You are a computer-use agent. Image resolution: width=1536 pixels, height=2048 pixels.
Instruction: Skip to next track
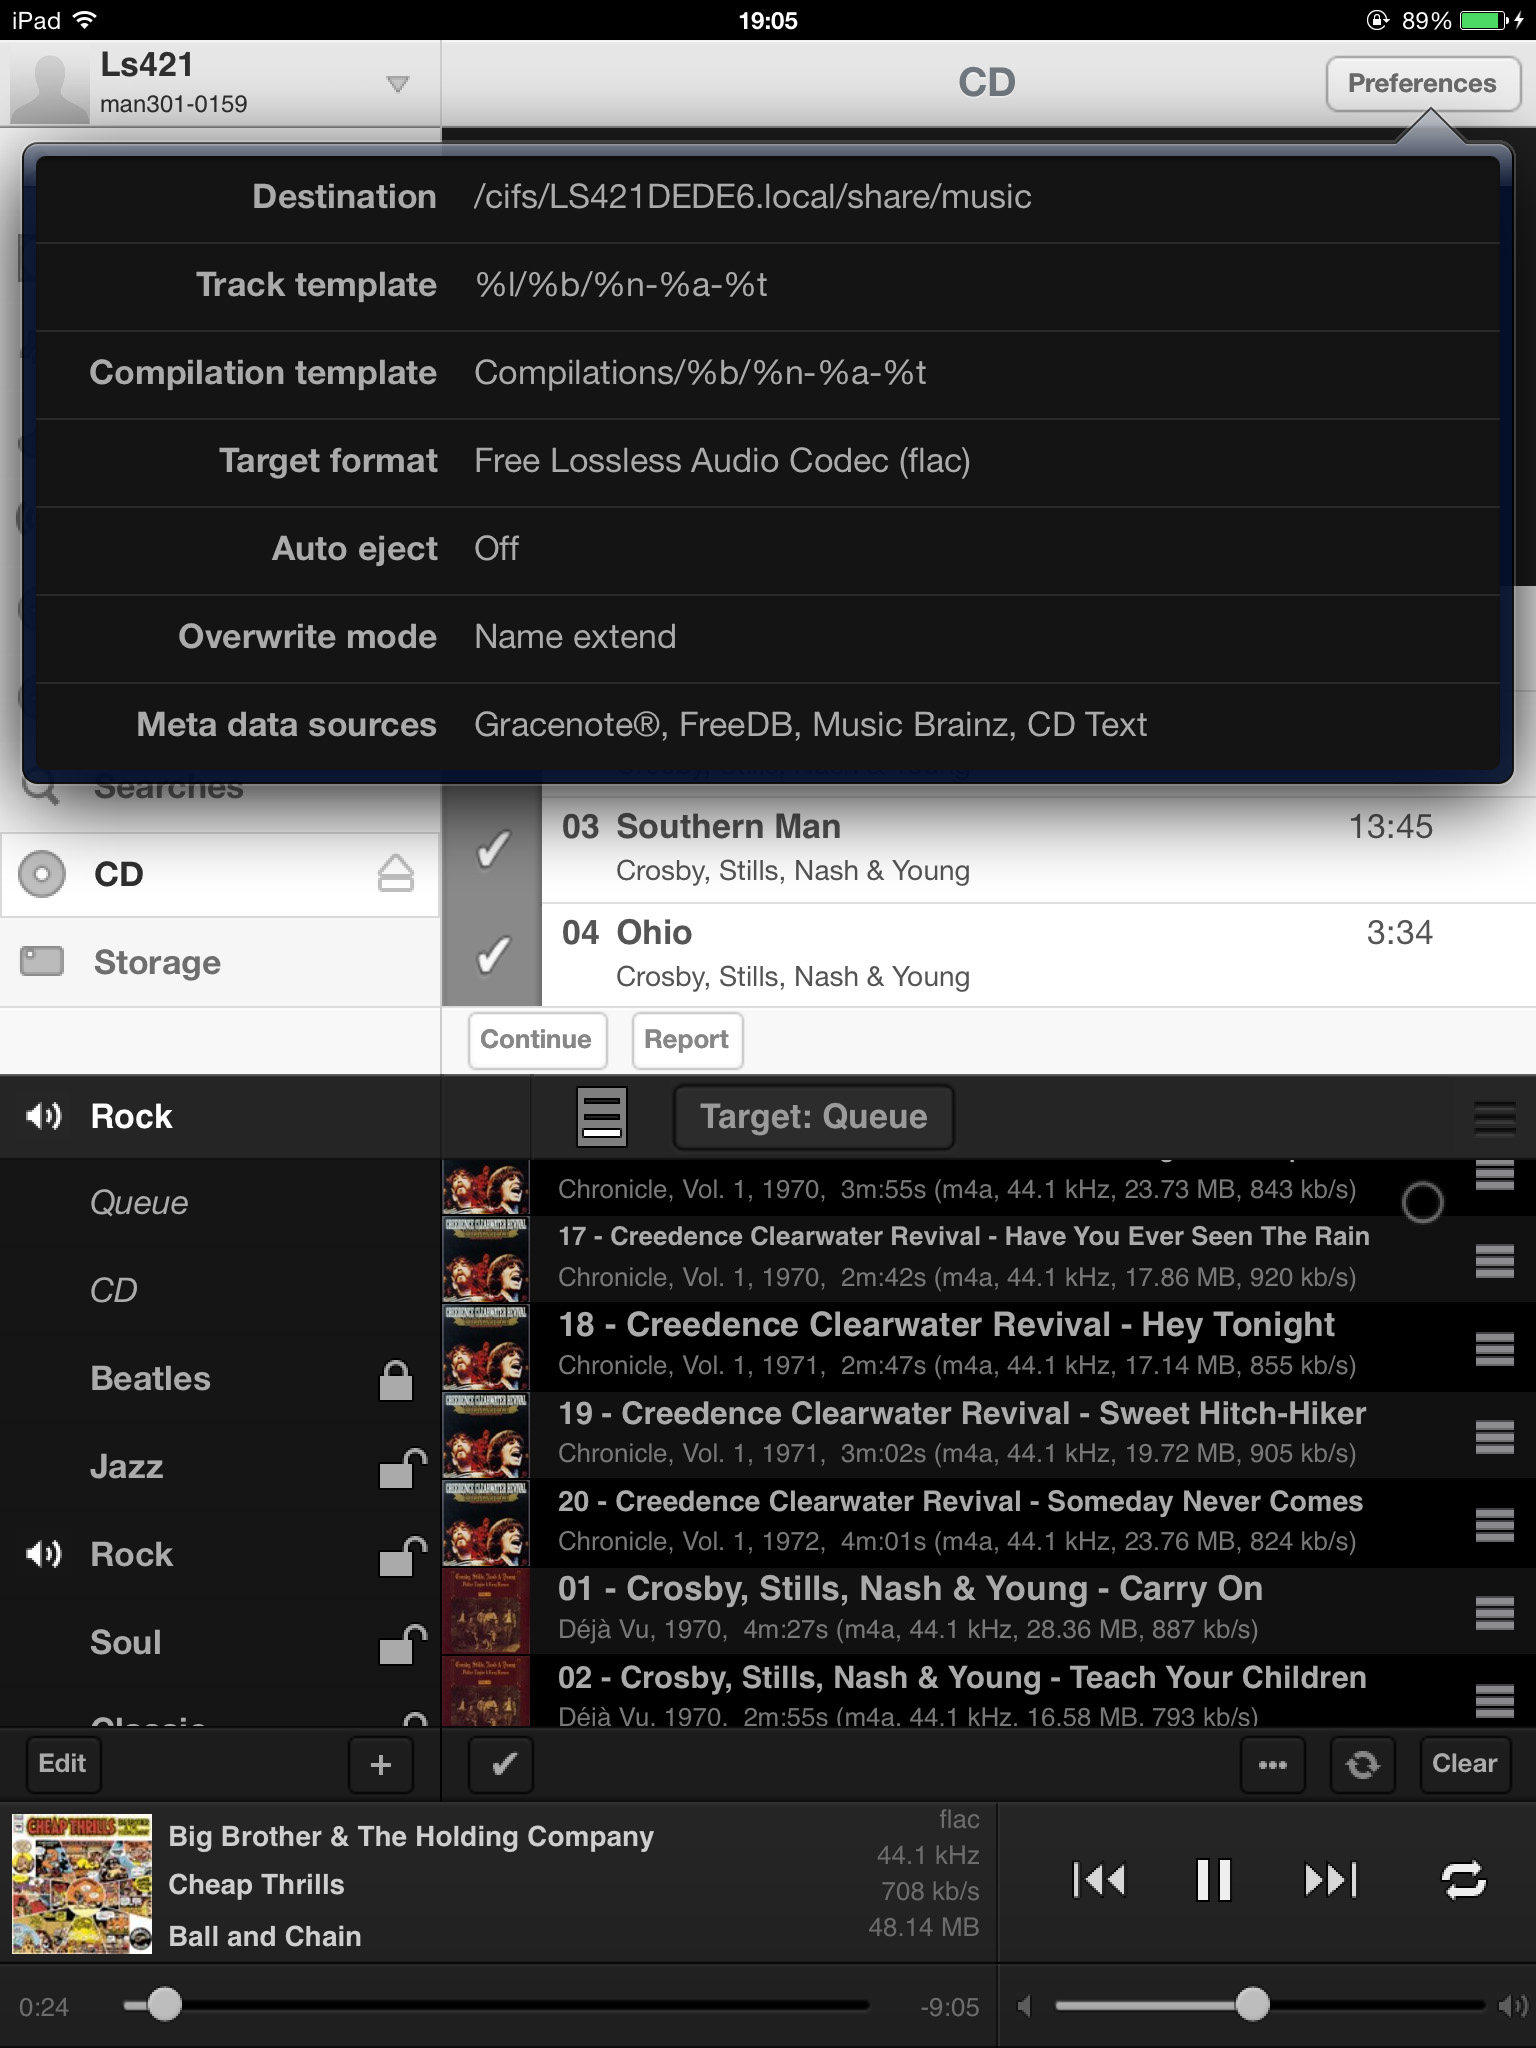point(1330,1880)
